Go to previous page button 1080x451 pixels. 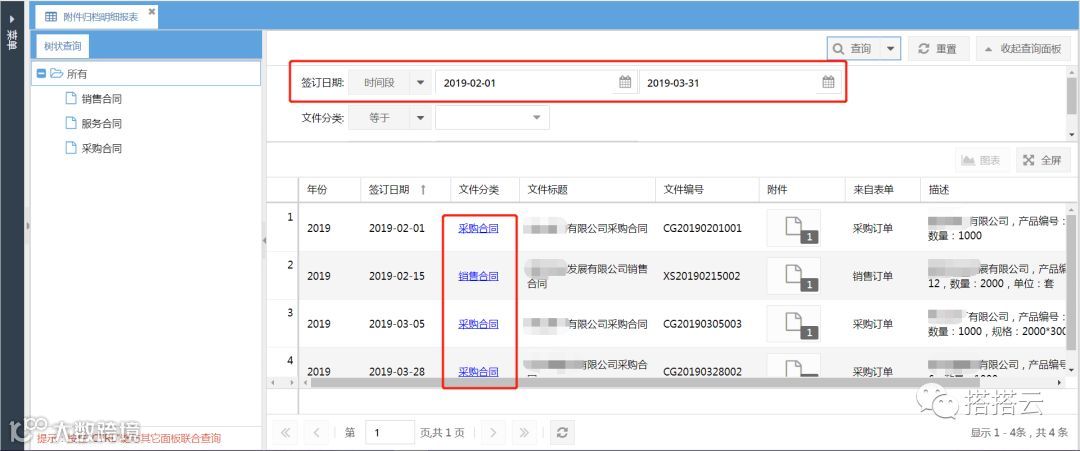click(316, 432)
